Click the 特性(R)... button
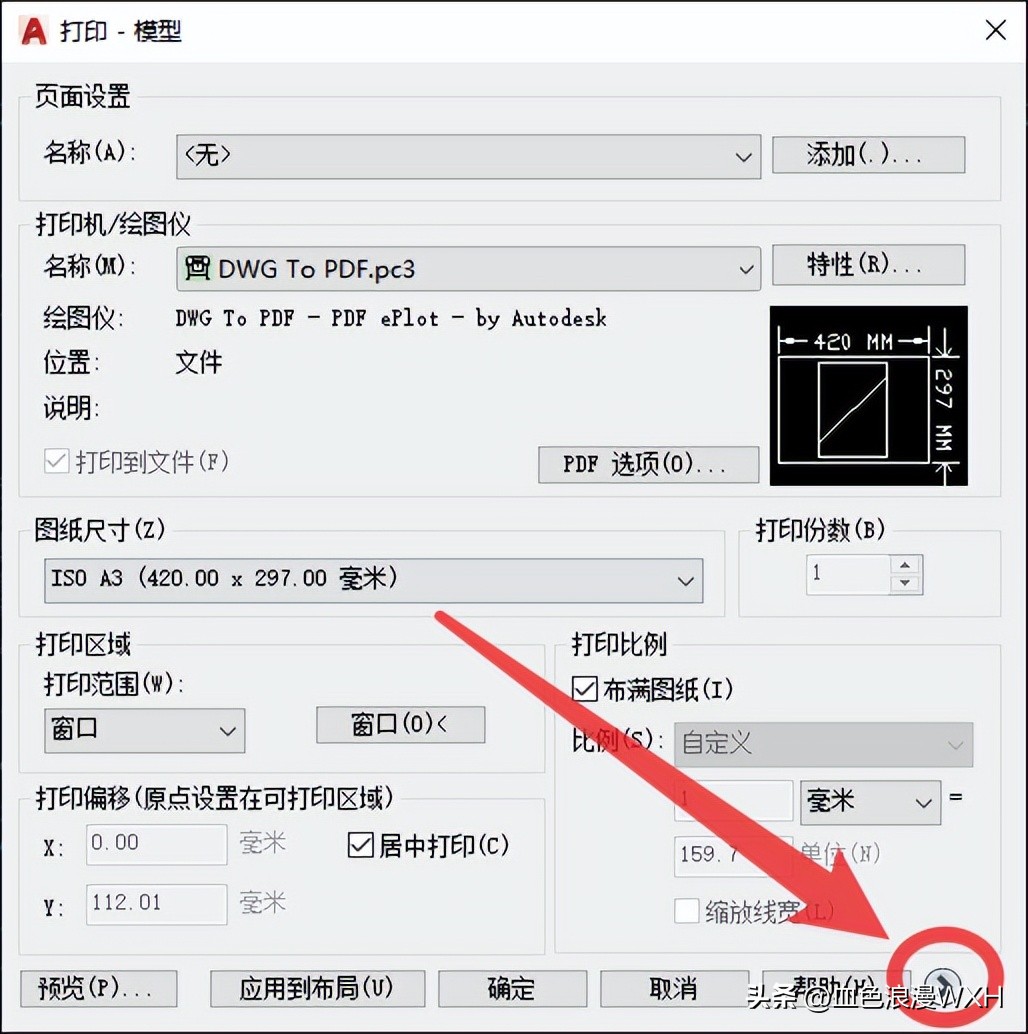This screenshot has width=1028, height=1034. tap(868, 264)
